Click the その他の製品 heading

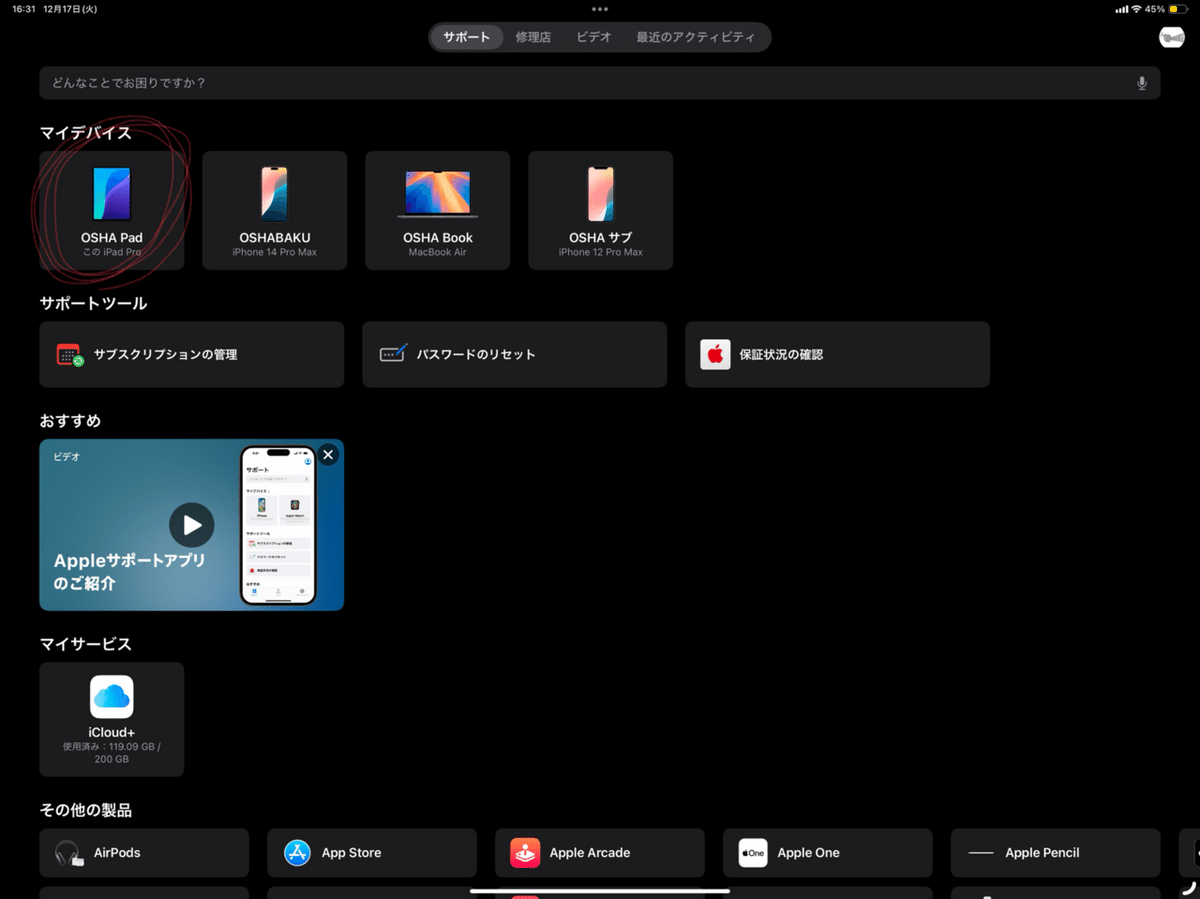86,810
